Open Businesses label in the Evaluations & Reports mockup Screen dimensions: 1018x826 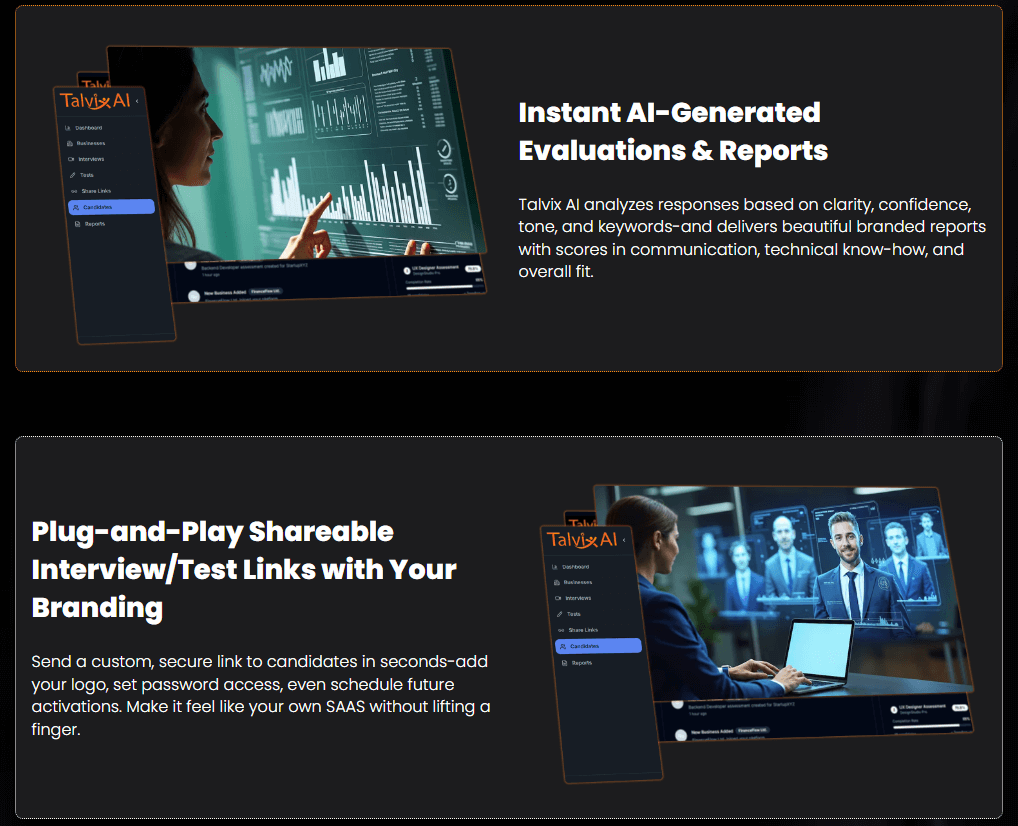[91, 144]
